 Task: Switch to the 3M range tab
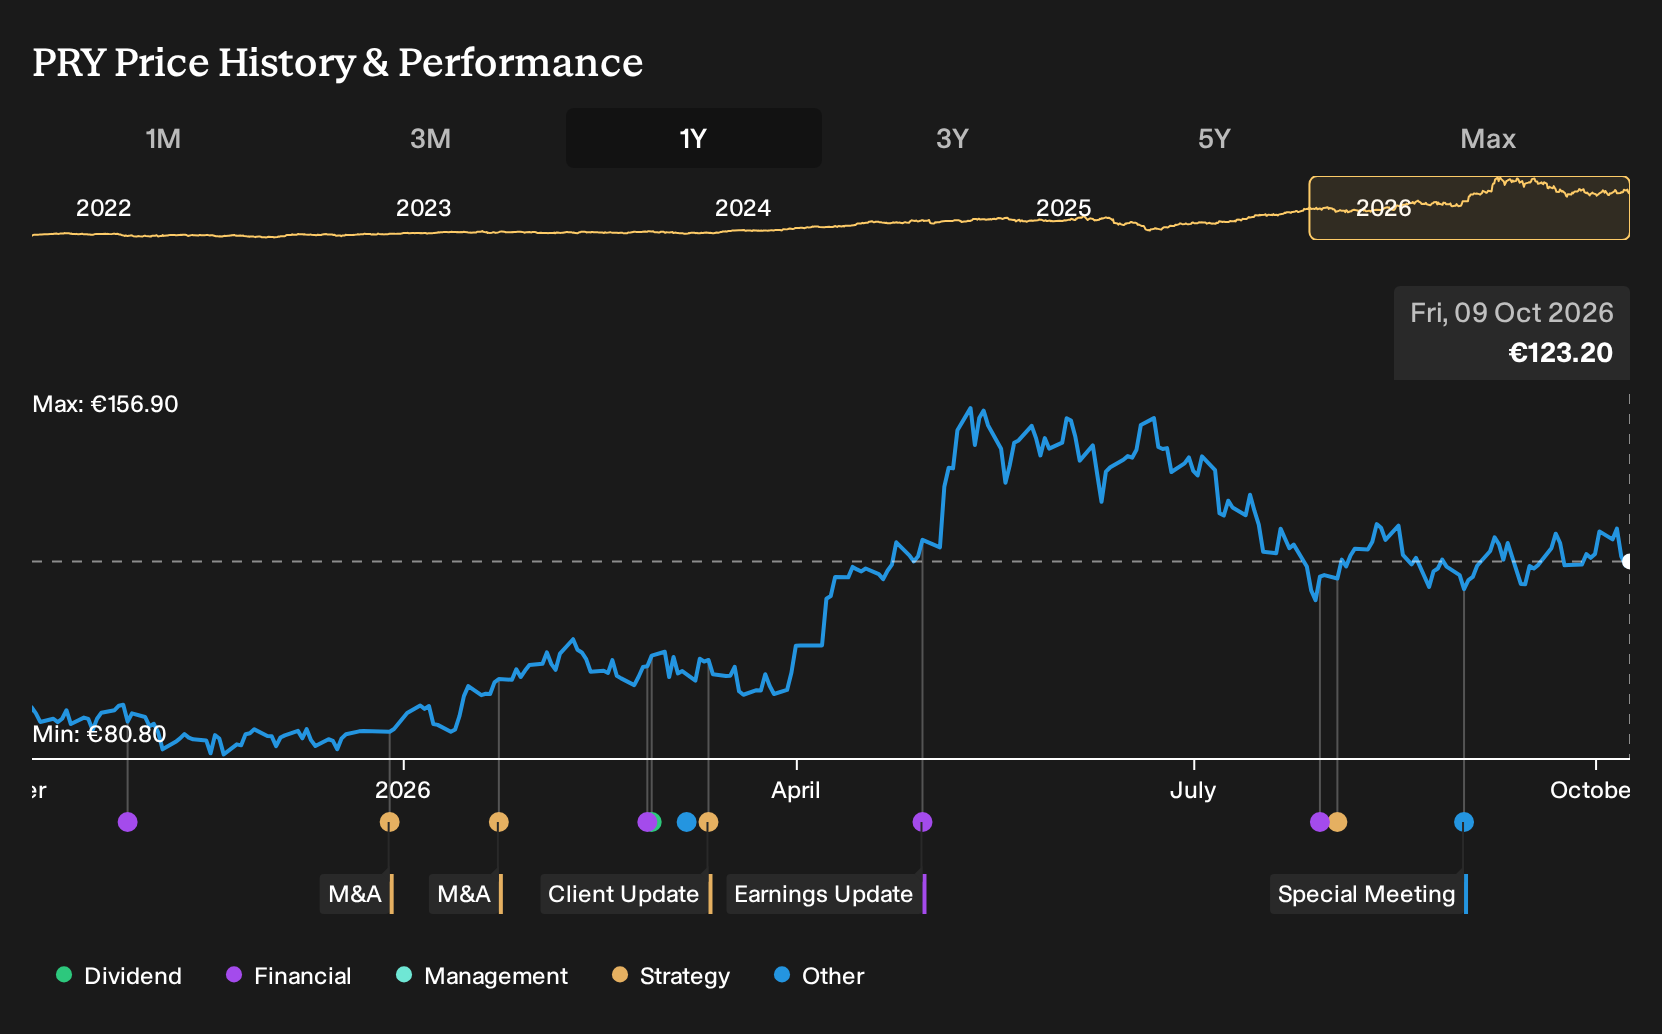pyautogui.click(x=430, y=138)
